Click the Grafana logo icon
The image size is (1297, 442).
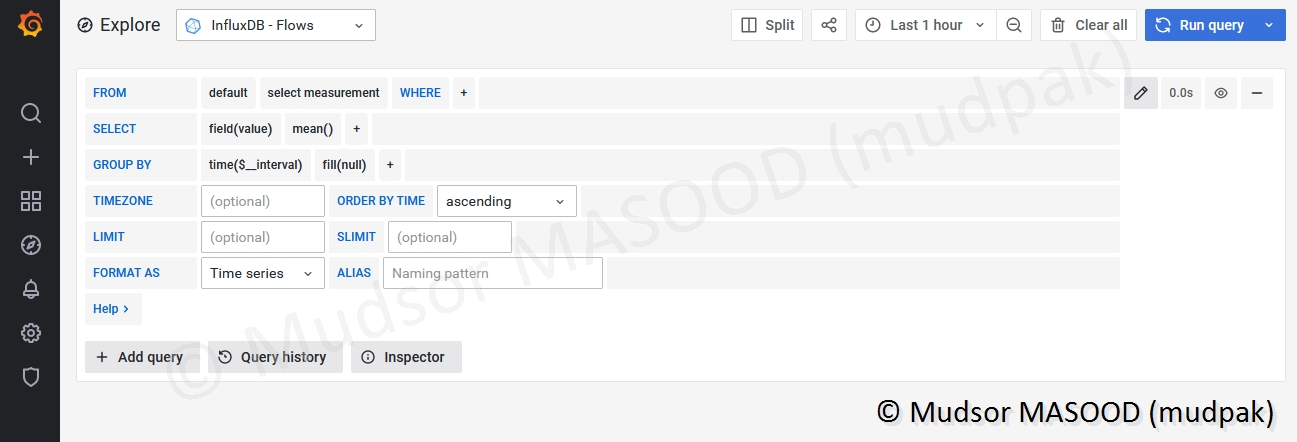tap(30, 24)
